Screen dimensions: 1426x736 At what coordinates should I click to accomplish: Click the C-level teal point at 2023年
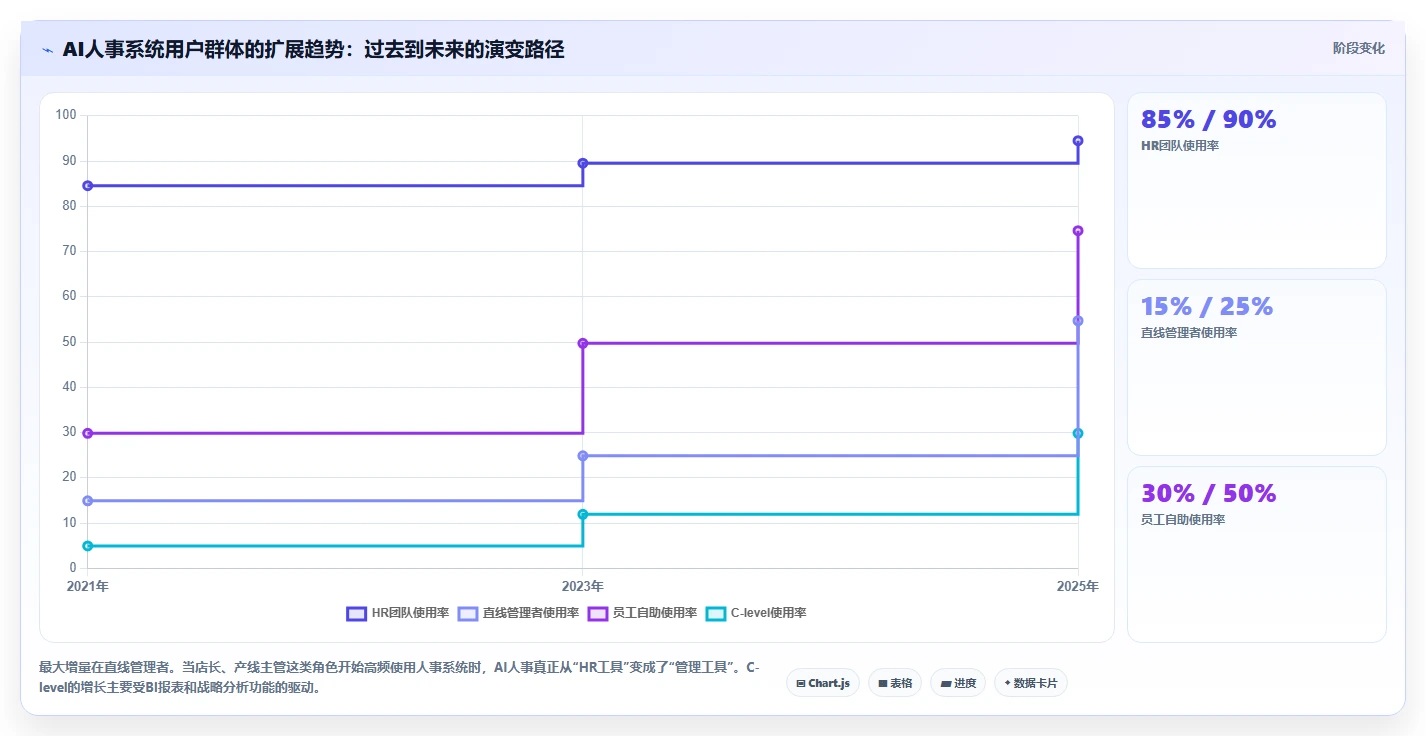(583, 514)
